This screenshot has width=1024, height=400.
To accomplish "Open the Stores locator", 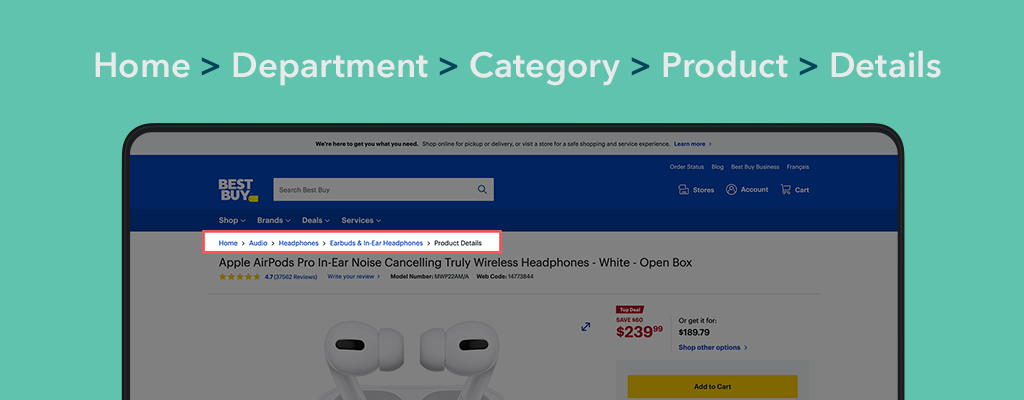I will click(696, 190).
